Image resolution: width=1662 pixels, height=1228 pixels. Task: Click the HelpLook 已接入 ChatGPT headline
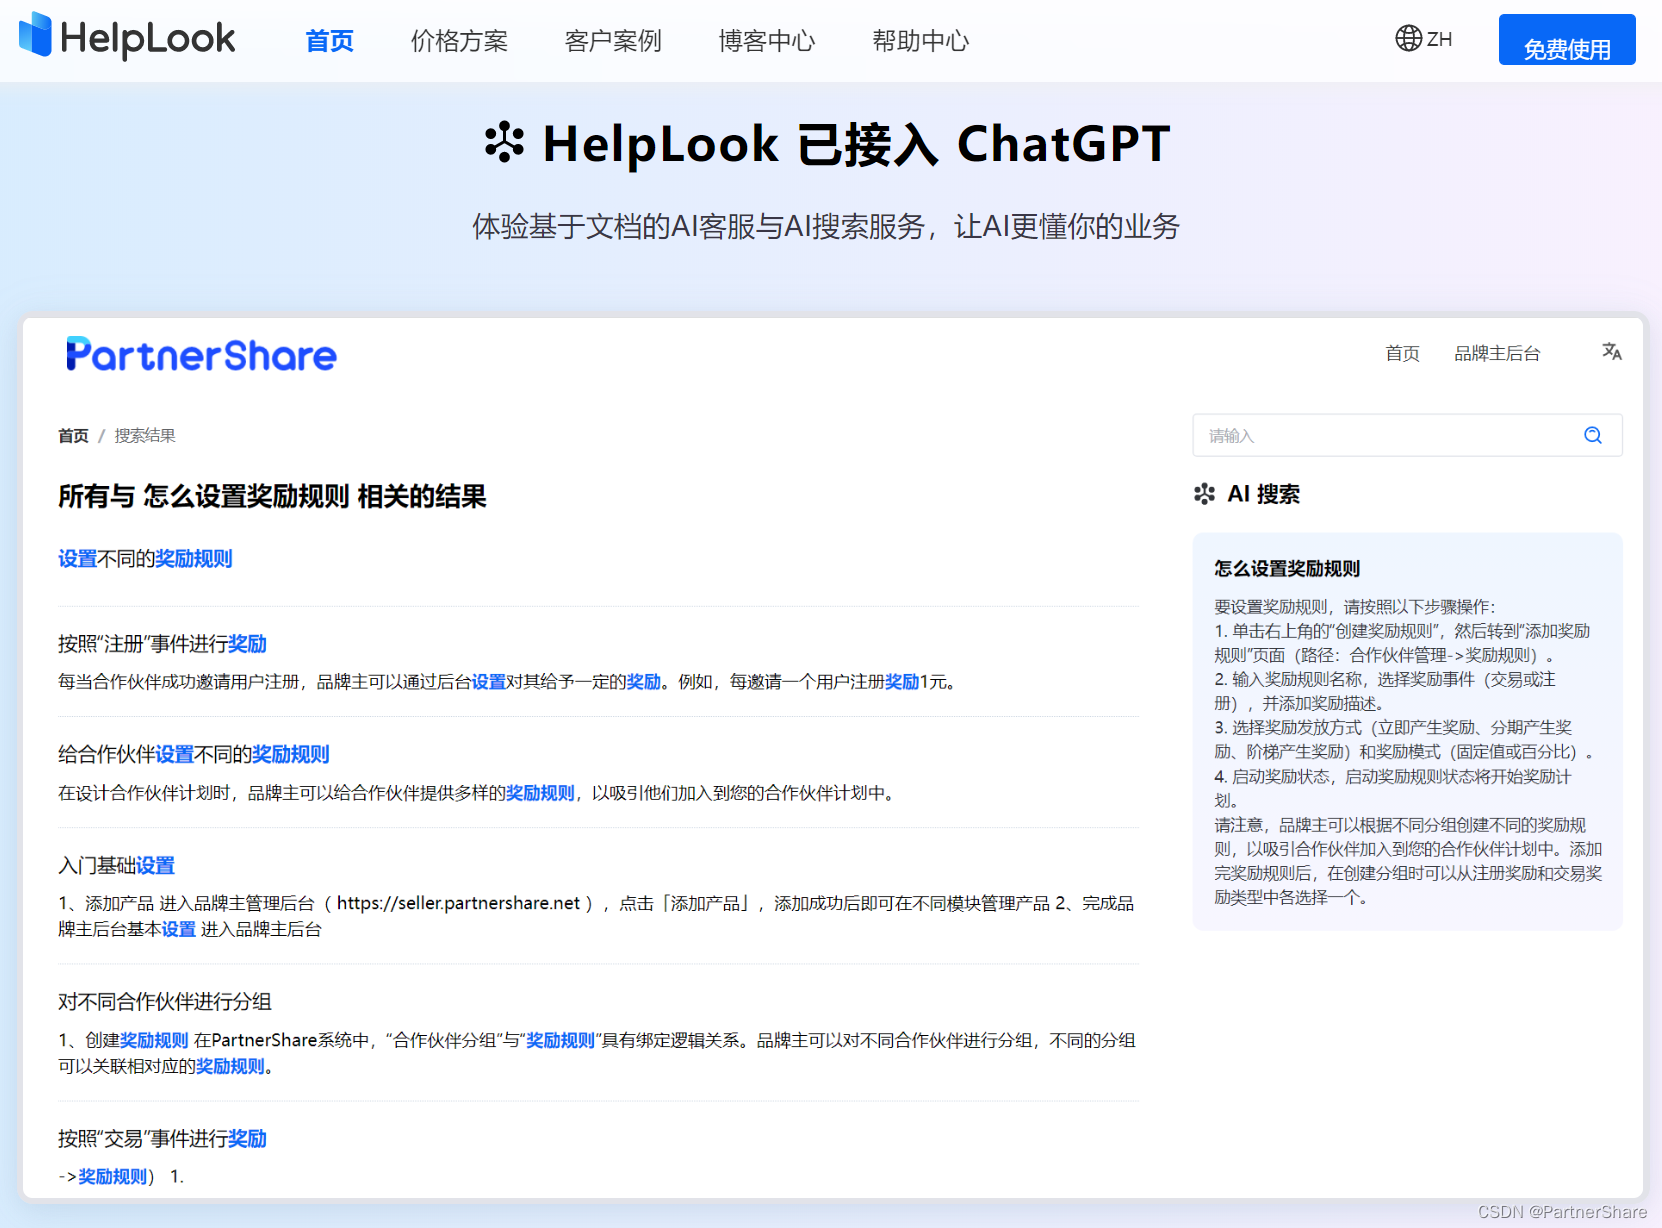pyautogui.click(x=856, y=143)
